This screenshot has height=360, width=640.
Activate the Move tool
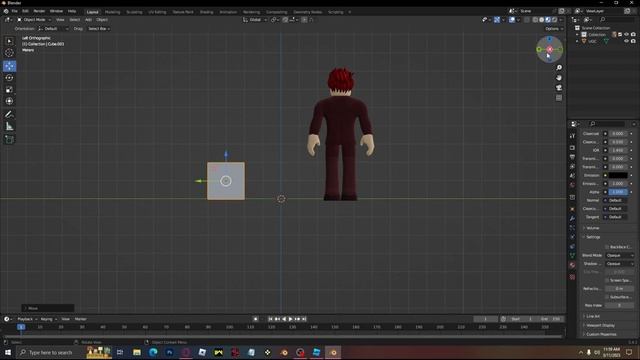[9, 66]
